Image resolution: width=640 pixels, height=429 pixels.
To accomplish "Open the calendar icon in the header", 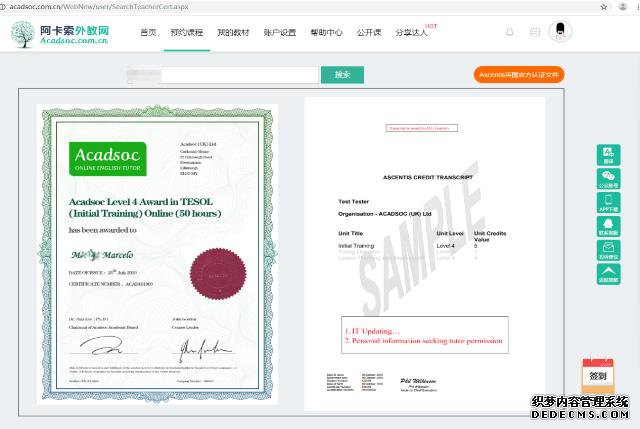I will tap(535, 32).
